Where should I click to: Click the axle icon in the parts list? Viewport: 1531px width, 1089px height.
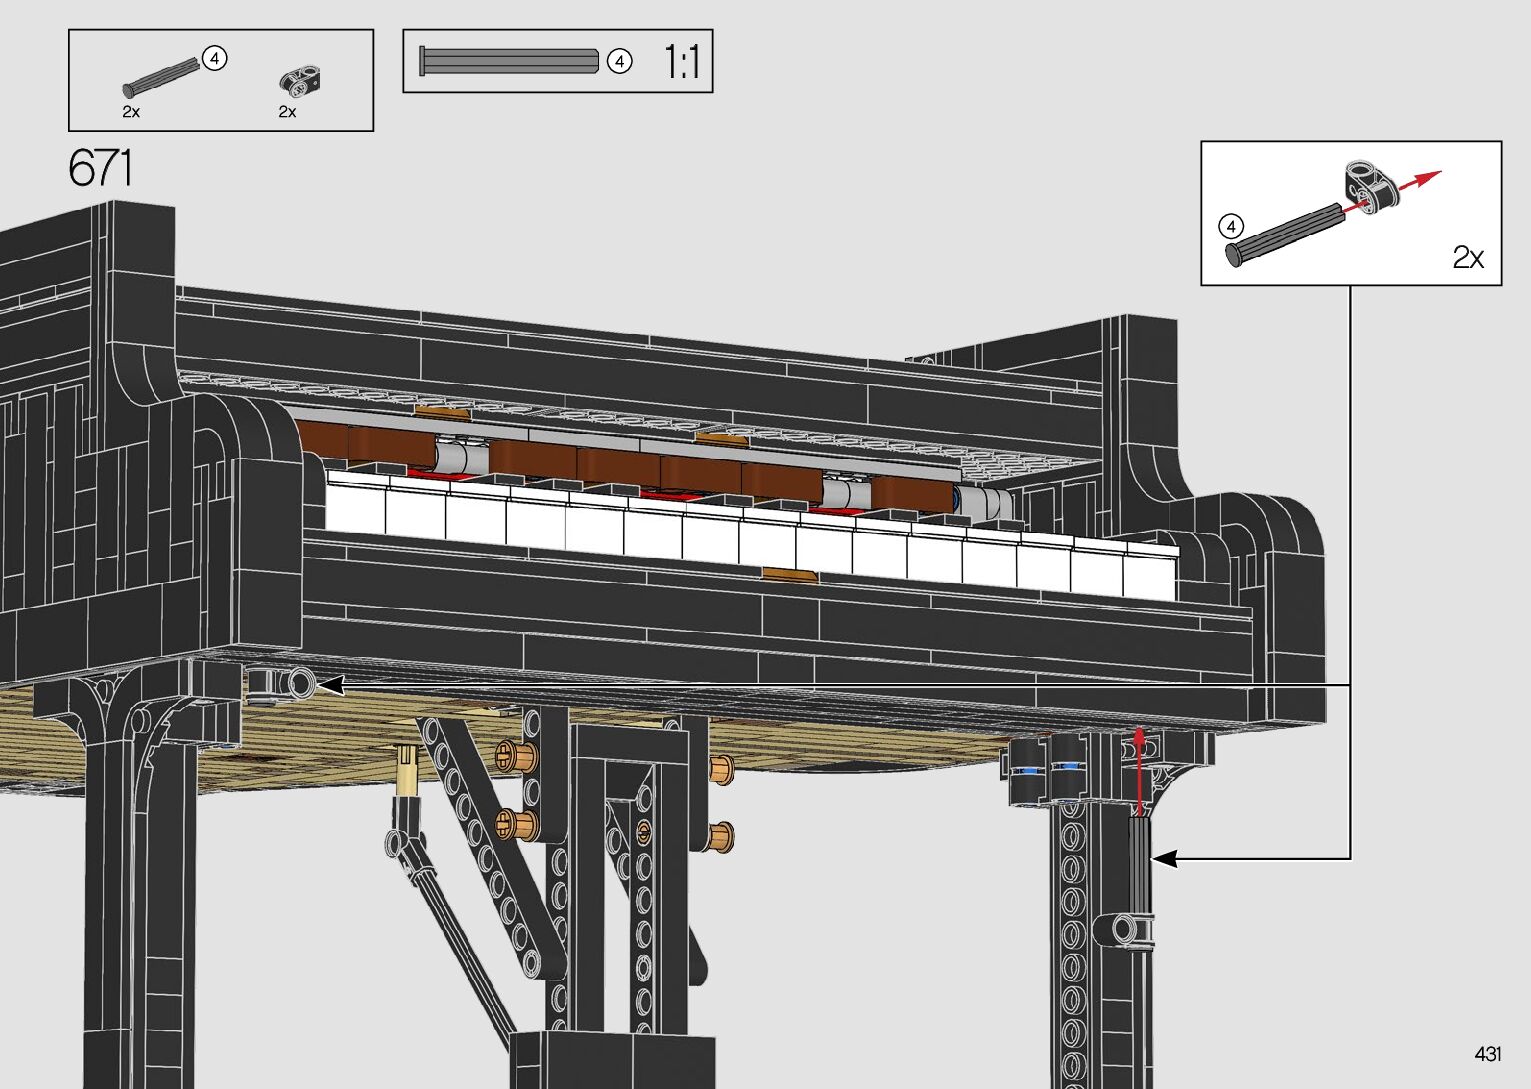click(162, 78)
